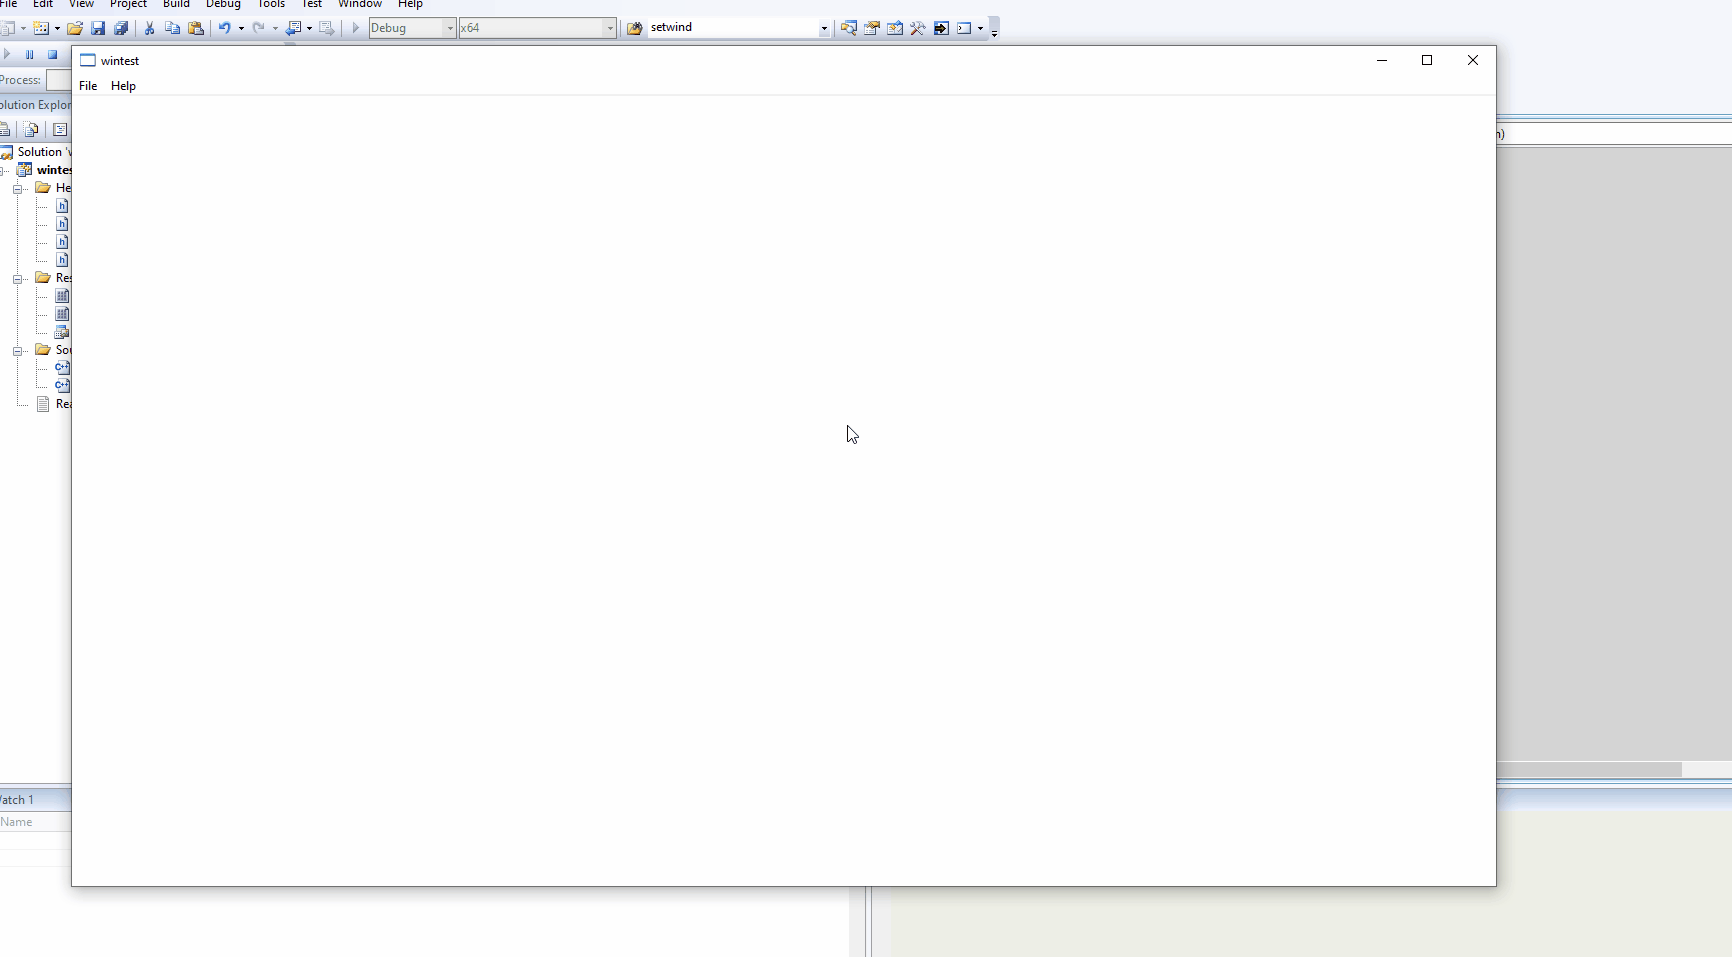Viewport: 1732px width, 957px height.
Task: Click the Cut scissors icon
Action: click(150, 28)
